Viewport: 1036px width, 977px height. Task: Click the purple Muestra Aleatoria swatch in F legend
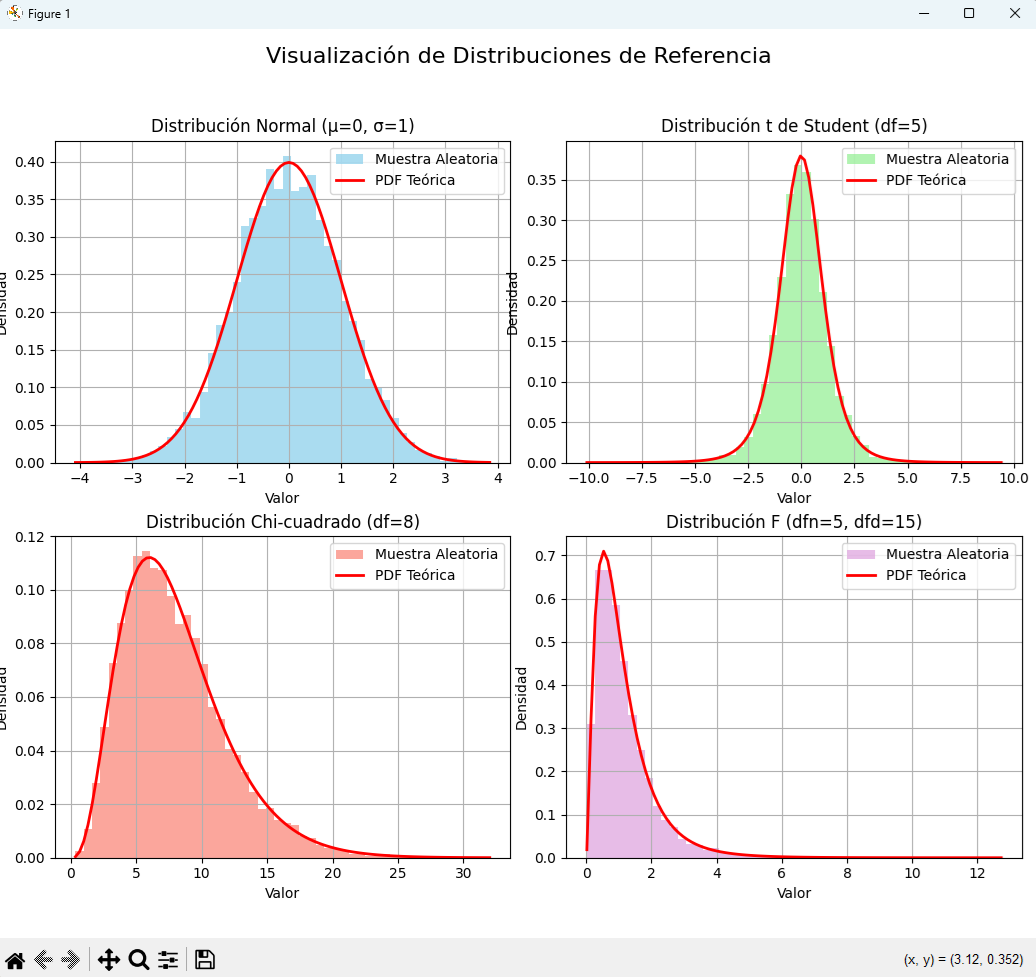point(860,555)
